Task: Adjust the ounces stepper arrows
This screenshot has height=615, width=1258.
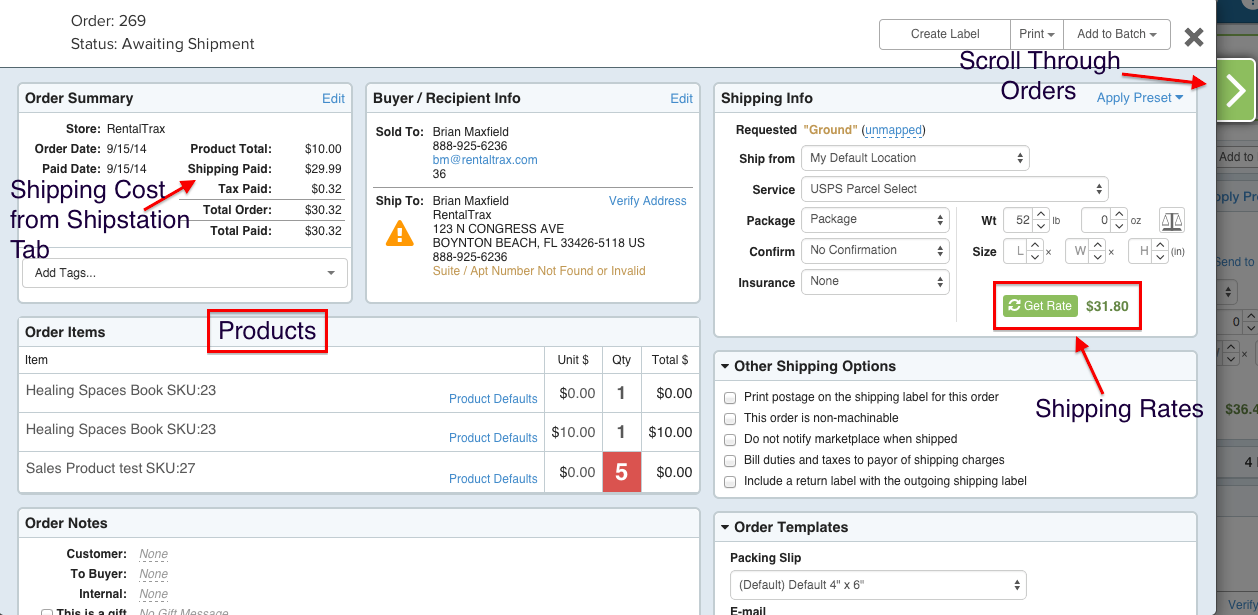Action: point(1119,220)
